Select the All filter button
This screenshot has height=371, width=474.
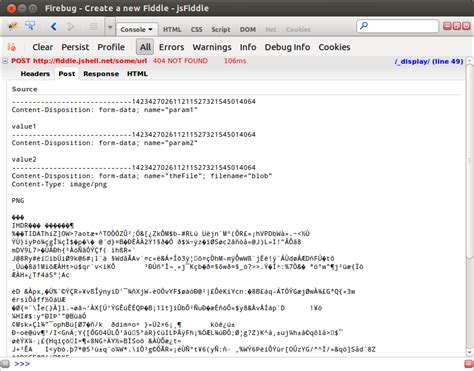145,47
